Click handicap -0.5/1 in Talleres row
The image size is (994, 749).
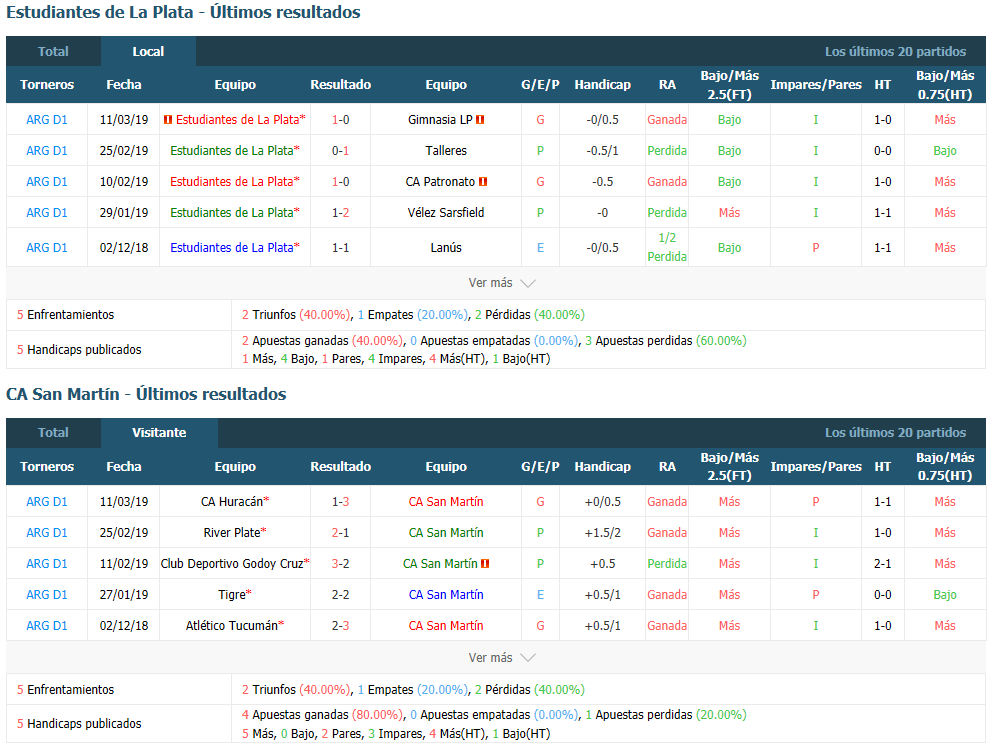point(602,151)
